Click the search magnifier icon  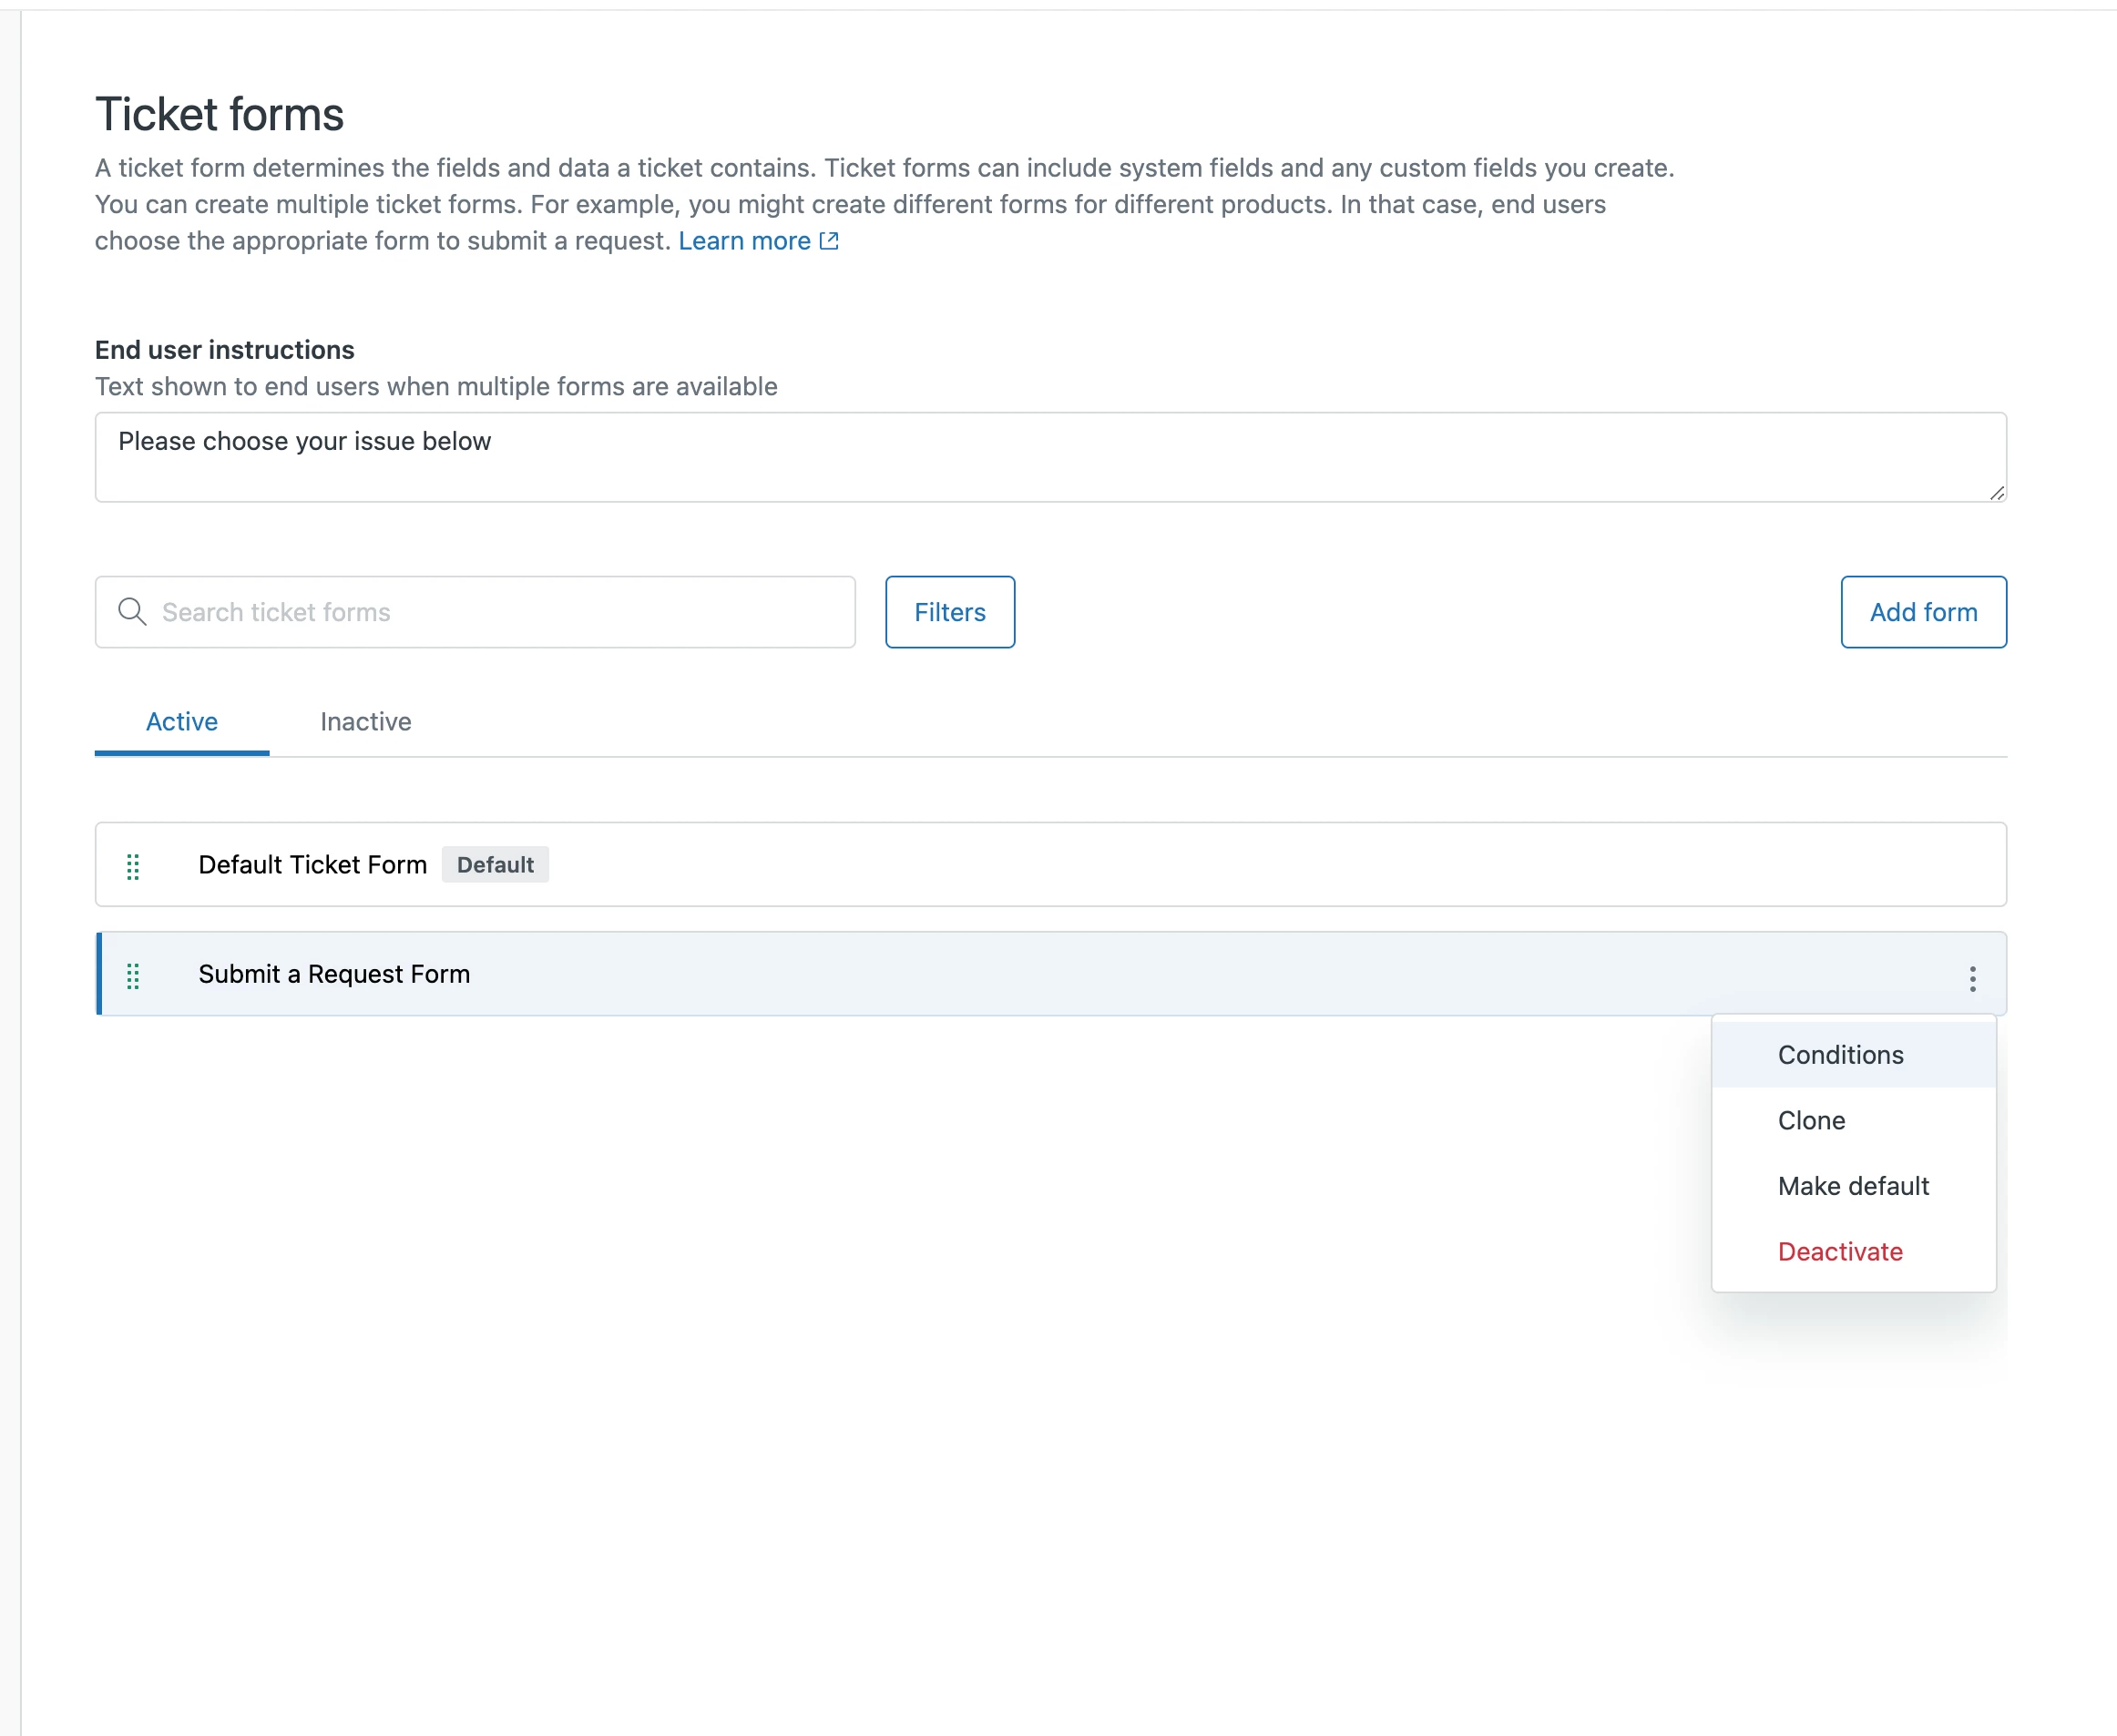[132, 611]
